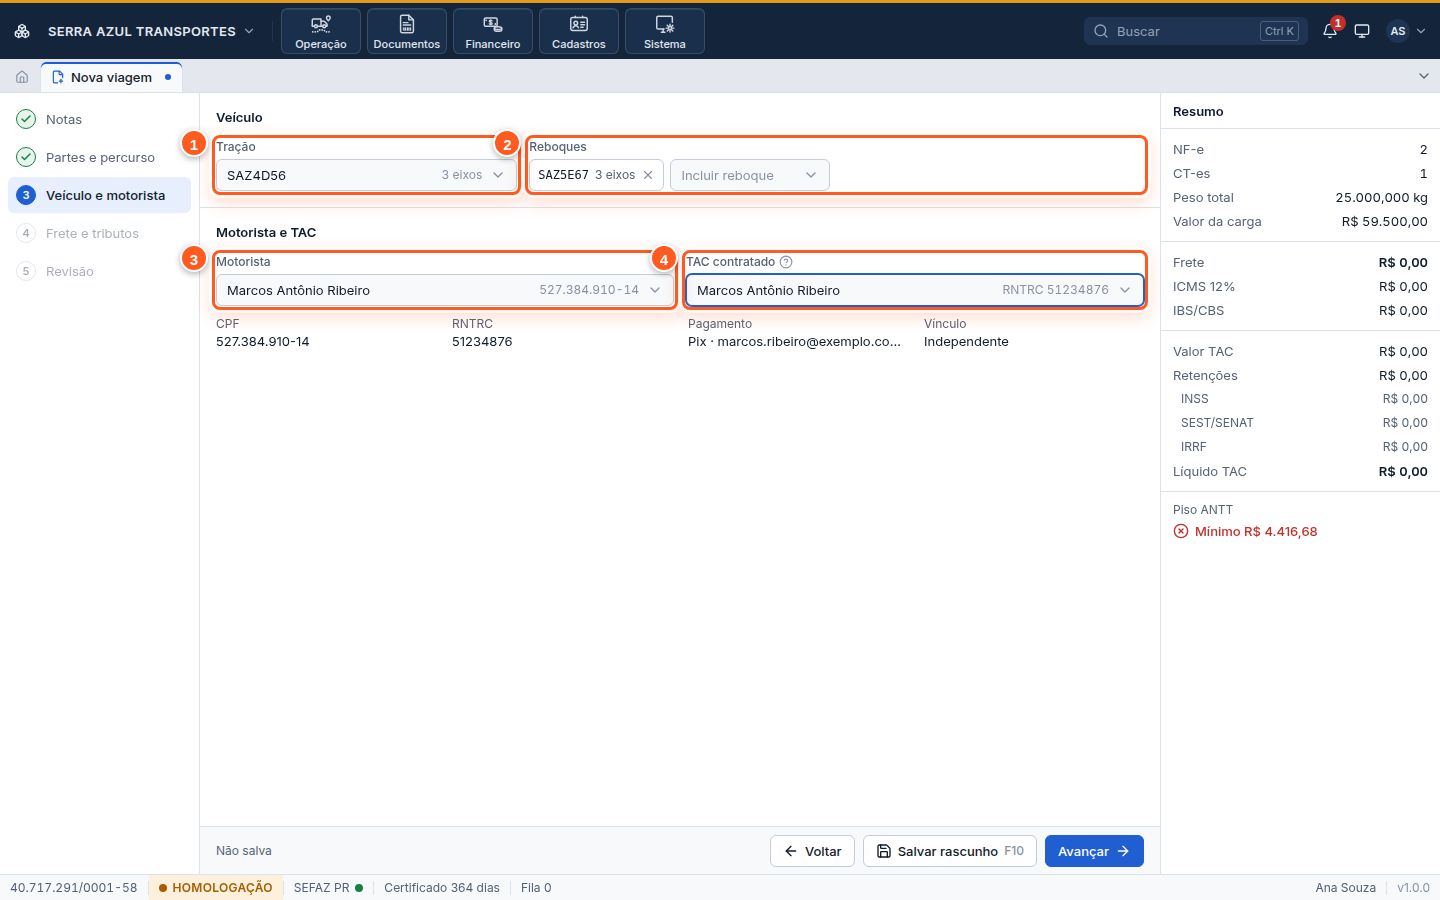Click the SEFAZ PR status indicator

328,888
